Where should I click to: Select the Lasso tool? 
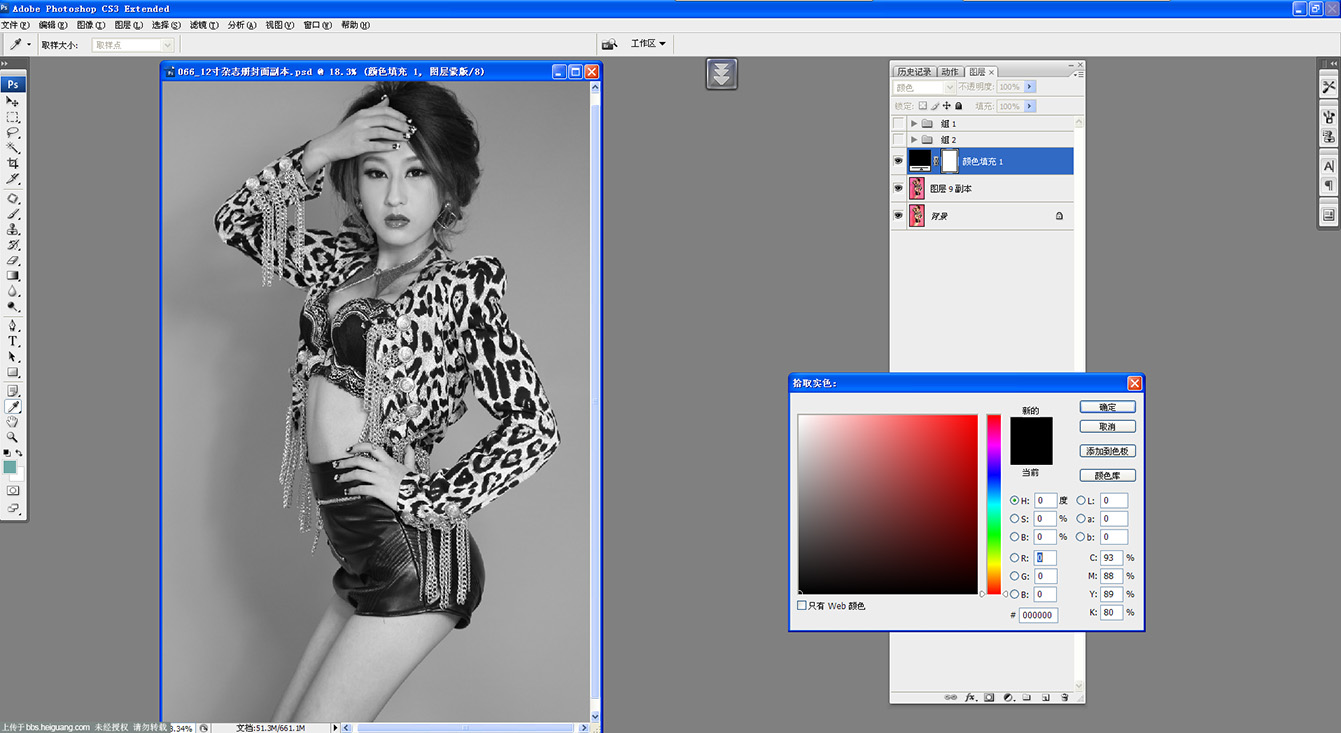pyautogui.click(x=13, y=132)
